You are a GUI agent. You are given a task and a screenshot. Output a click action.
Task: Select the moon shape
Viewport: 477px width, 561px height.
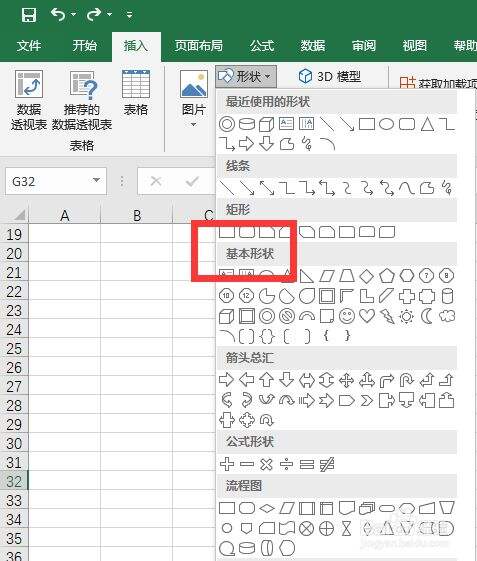[x=427, y=316]
